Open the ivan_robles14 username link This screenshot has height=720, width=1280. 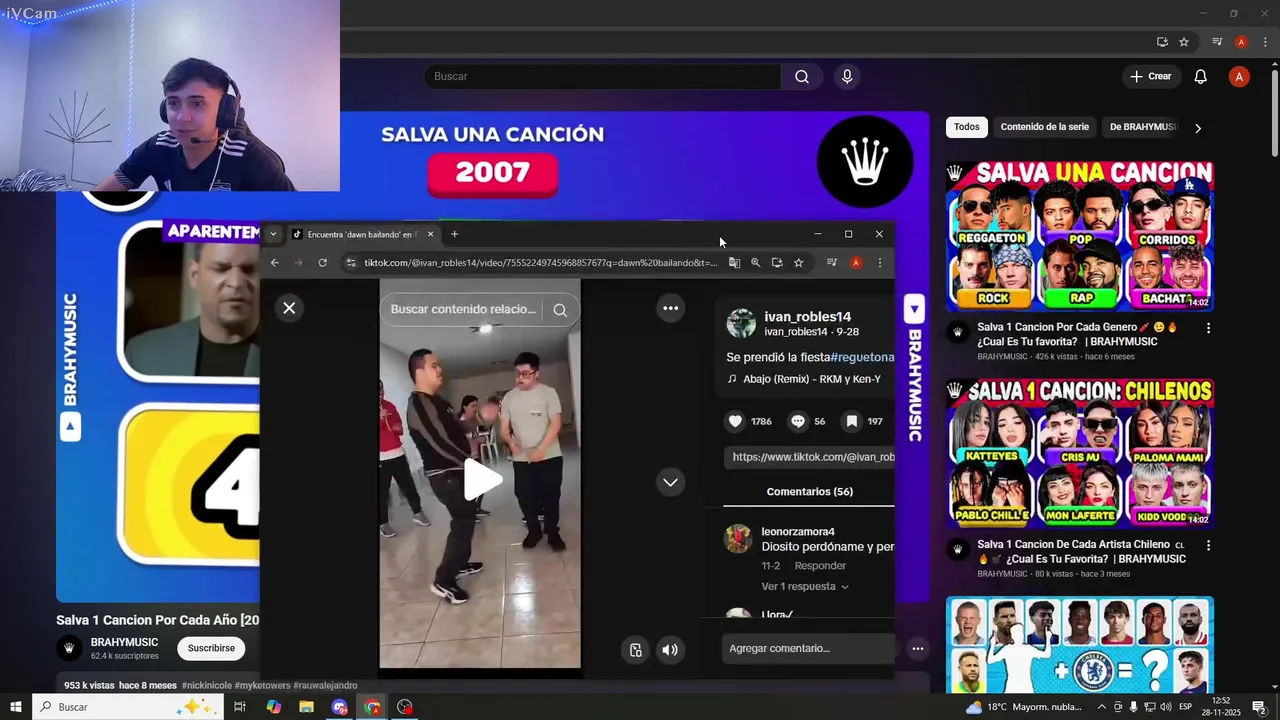coord(808,317)
